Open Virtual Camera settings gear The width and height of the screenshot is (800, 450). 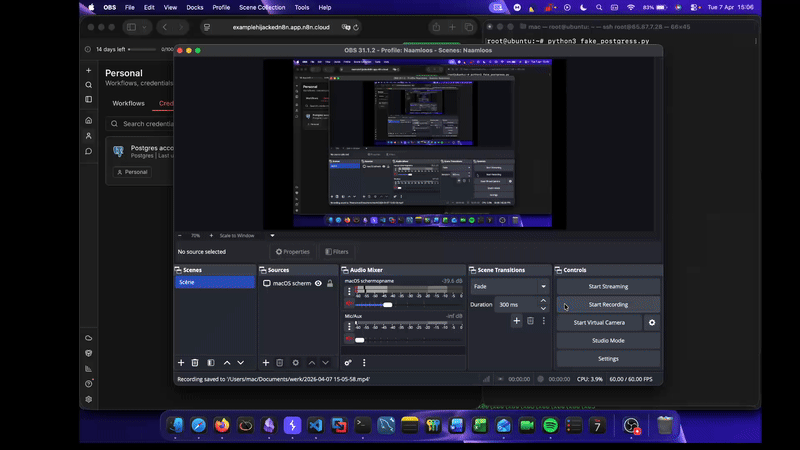coord(652,323)
